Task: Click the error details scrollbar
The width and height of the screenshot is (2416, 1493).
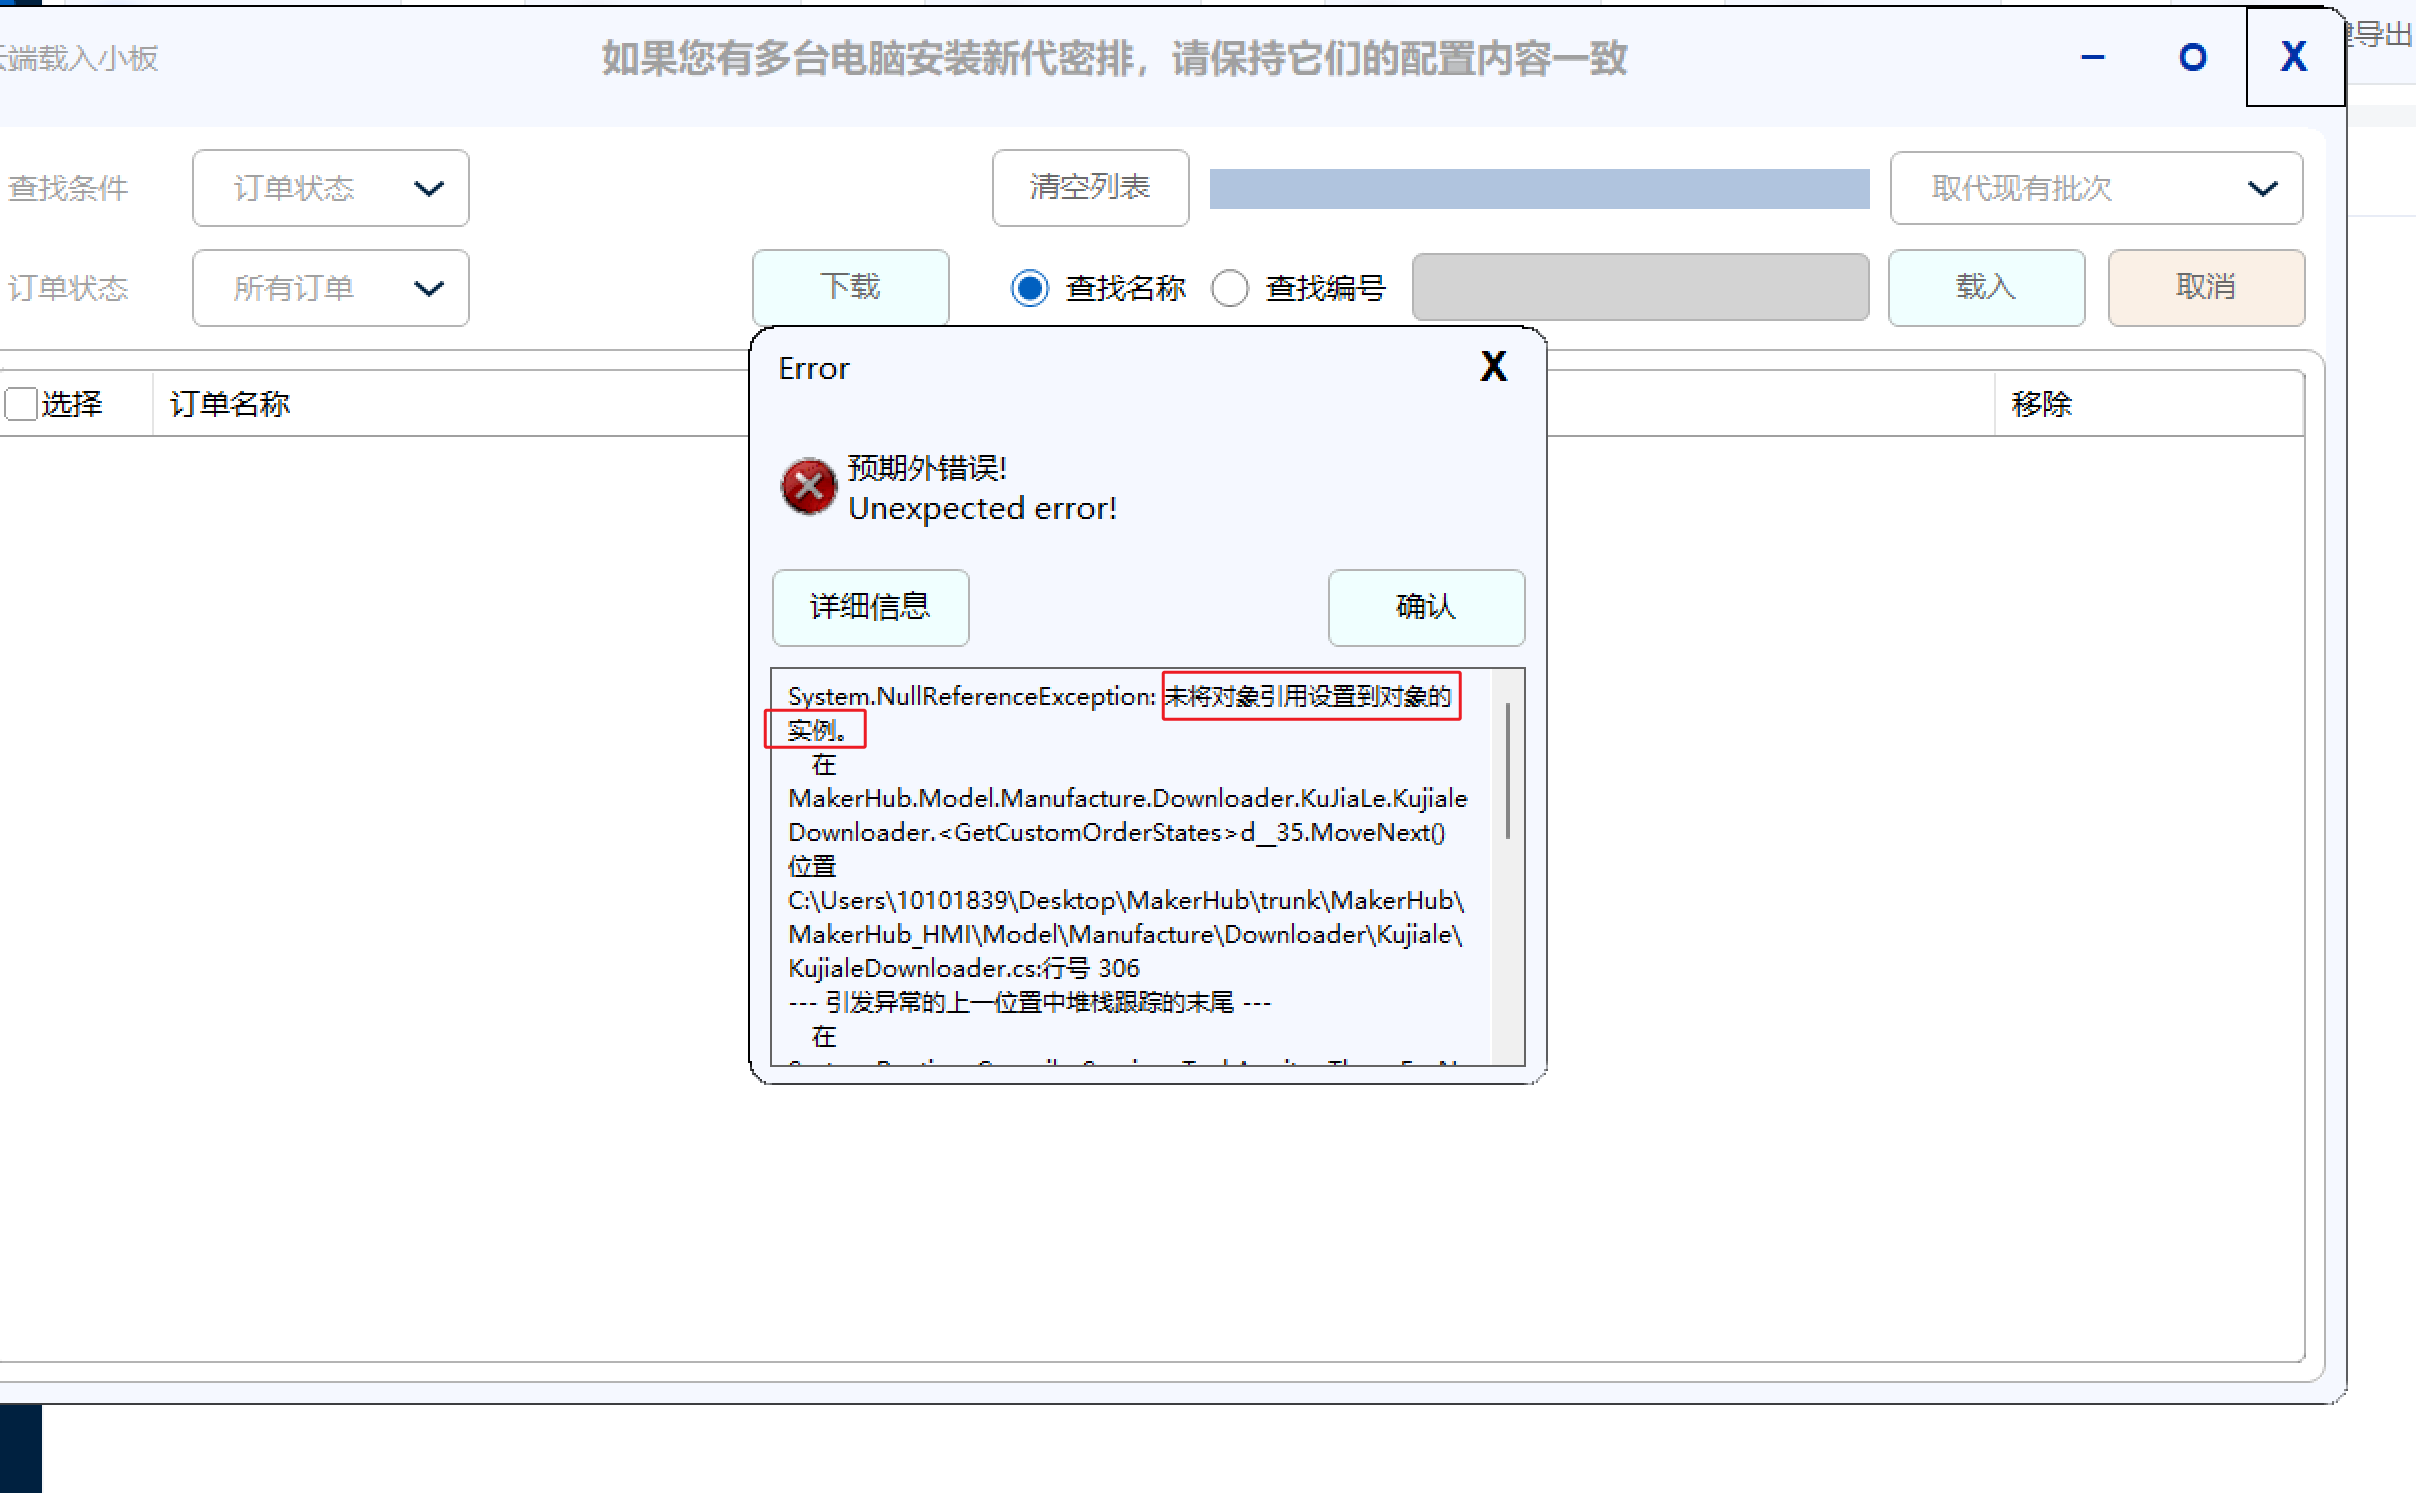Action: (x=1507, y=770)
